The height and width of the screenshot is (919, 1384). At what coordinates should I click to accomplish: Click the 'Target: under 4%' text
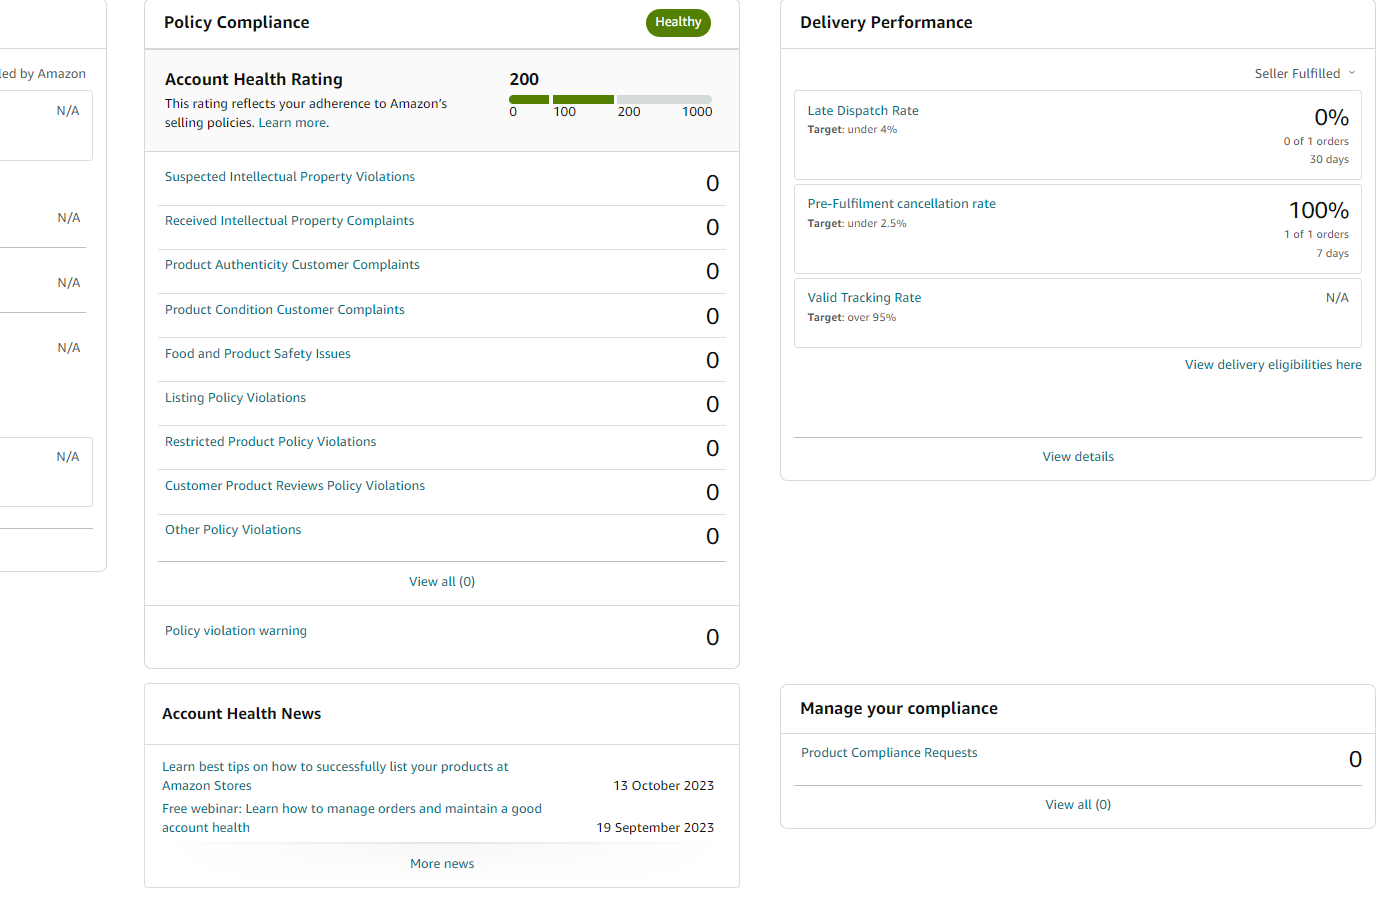(x=852, y=130)
